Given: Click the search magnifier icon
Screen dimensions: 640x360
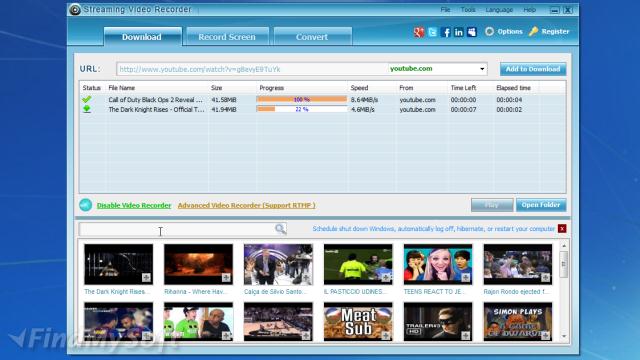Looking at the screenshot, I should pos(280,229).
